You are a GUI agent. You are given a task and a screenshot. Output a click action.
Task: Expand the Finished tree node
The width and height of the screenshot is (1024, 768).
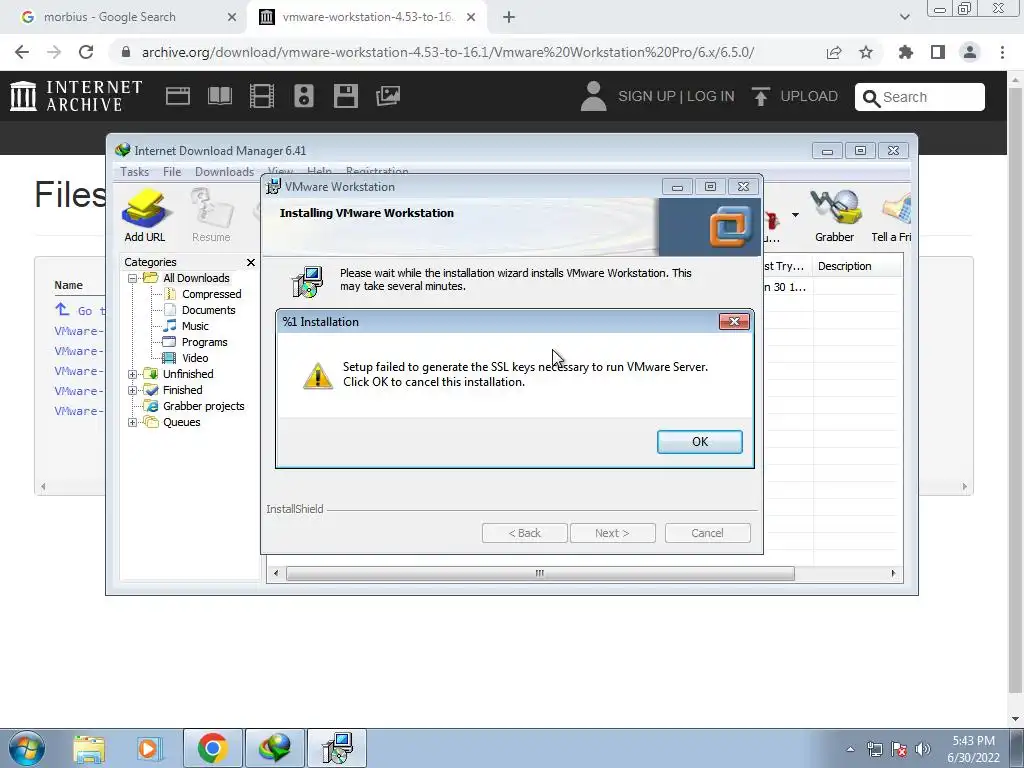click(133, 391)
